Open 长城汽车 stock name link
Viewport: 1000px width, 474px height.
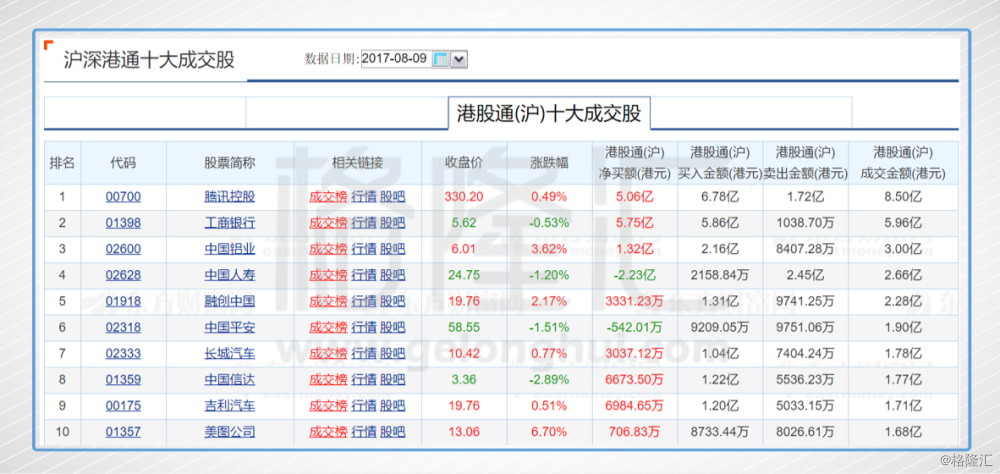(230, 354)
